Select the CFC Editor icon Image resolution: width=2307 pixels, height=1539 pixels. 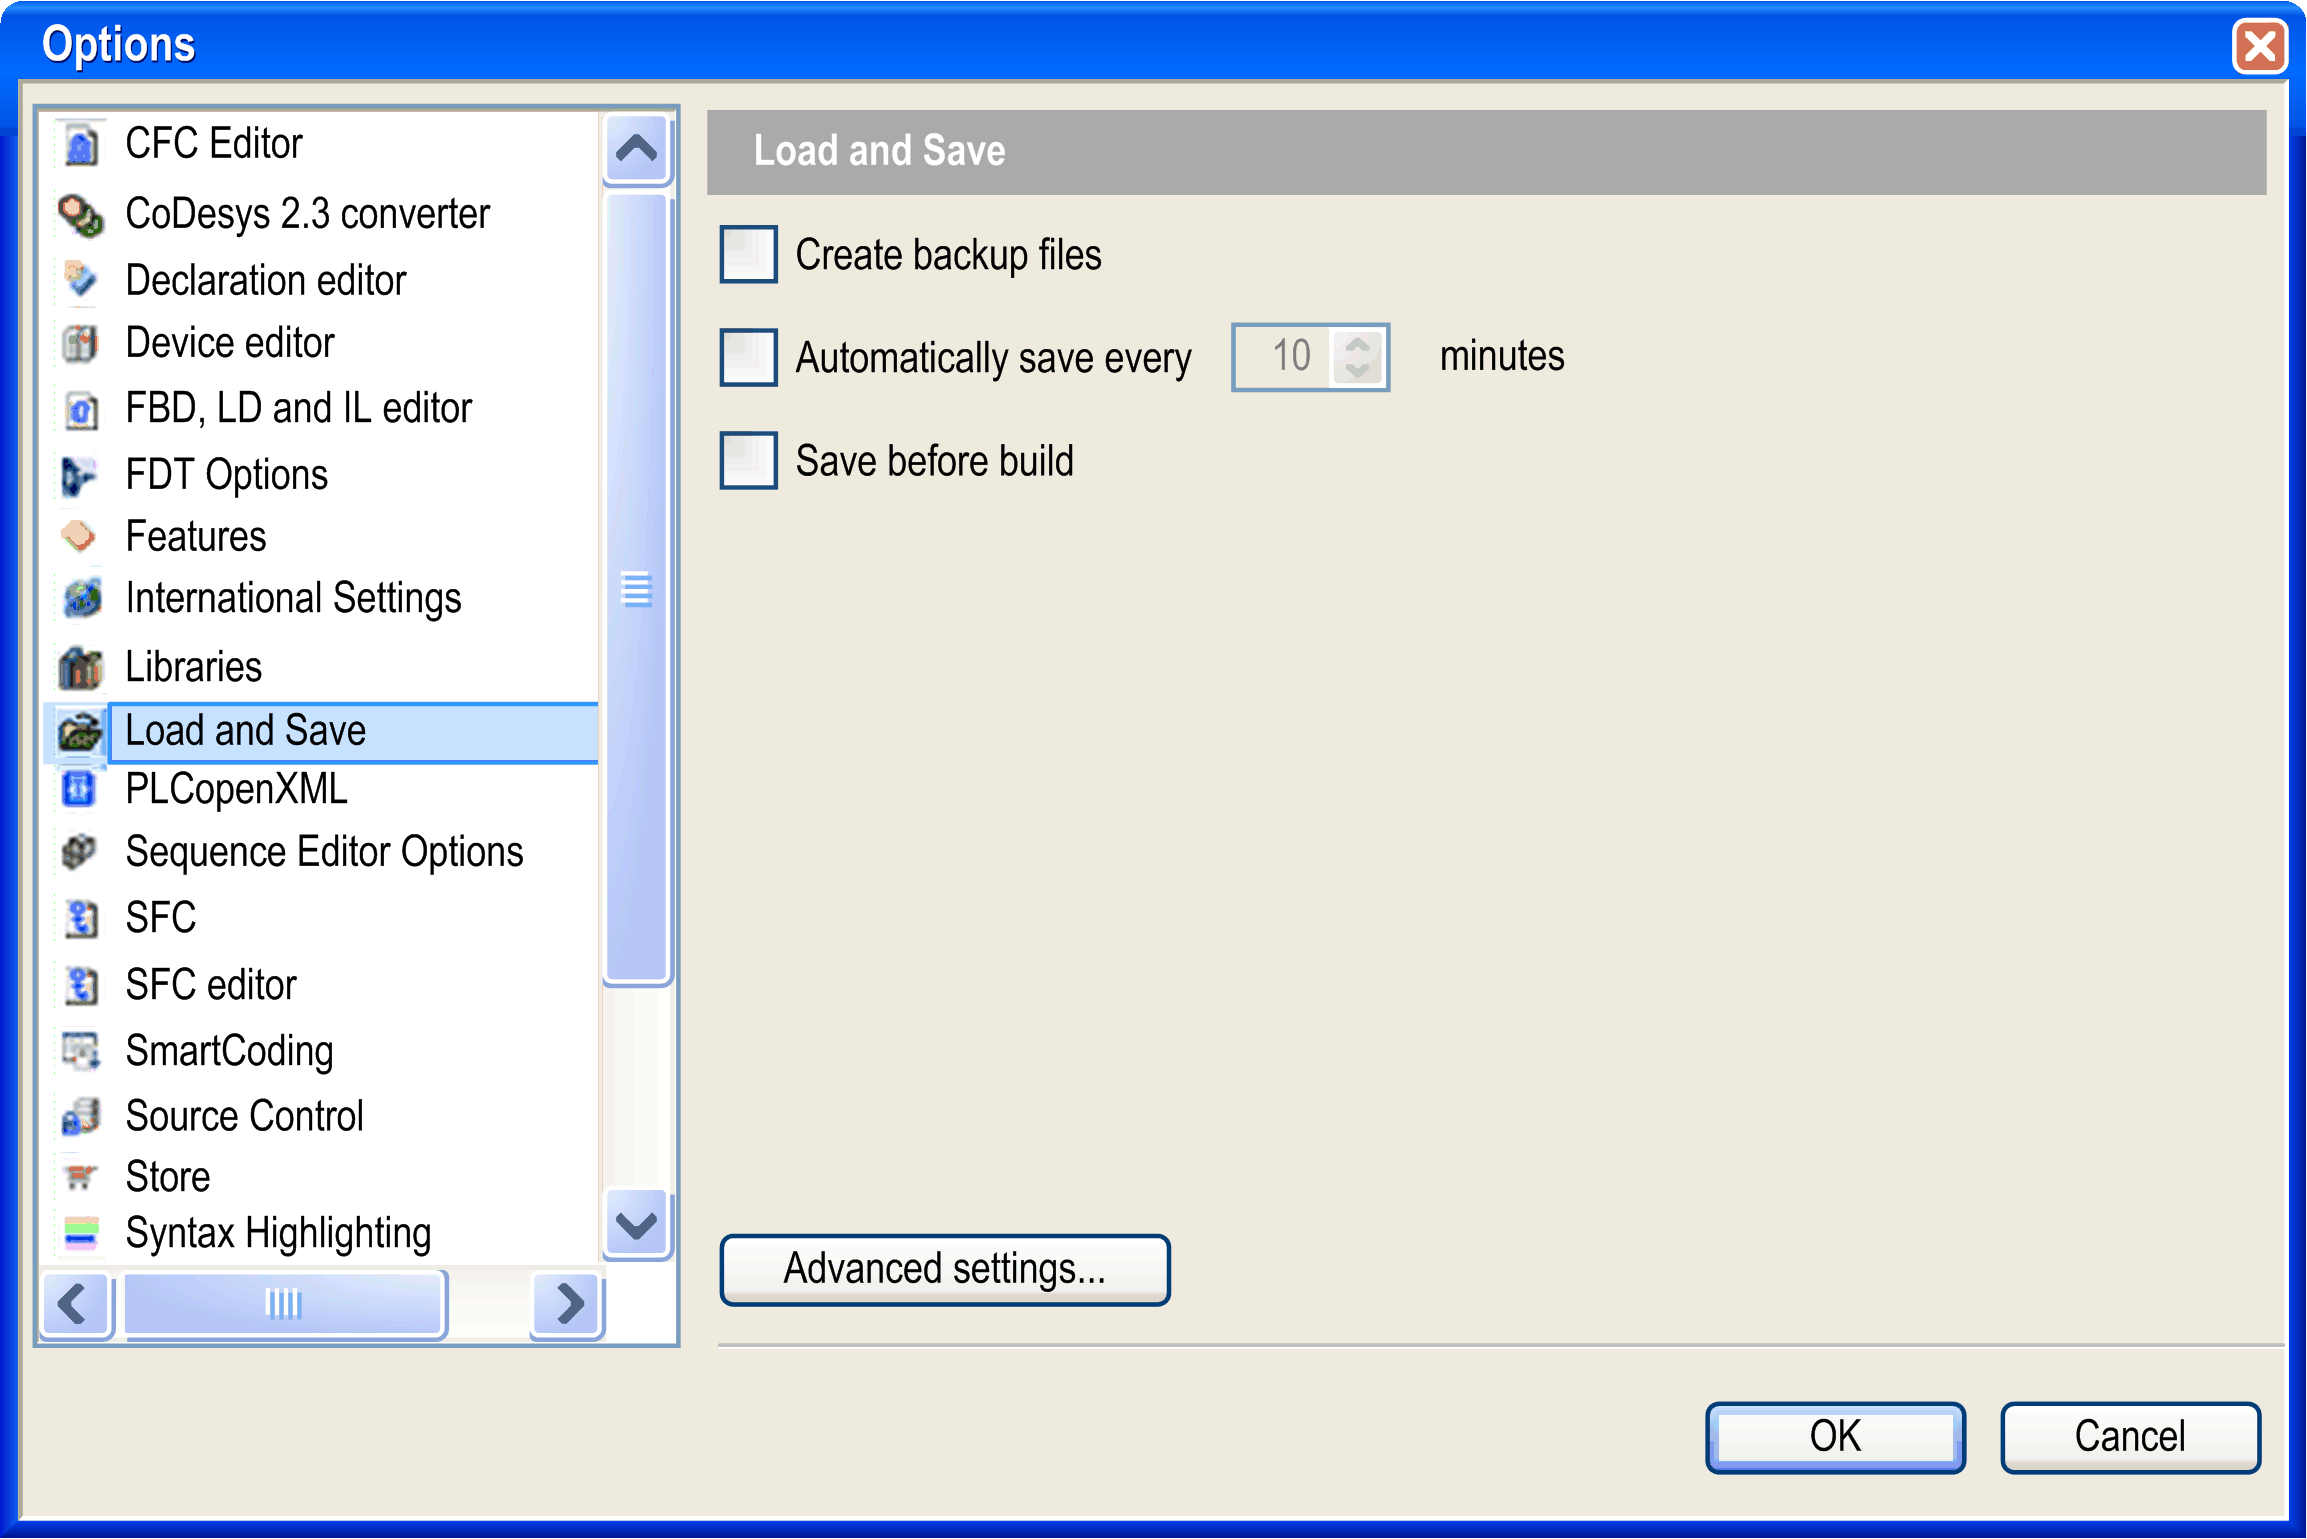pyautogui.click(x=80, y=143)
